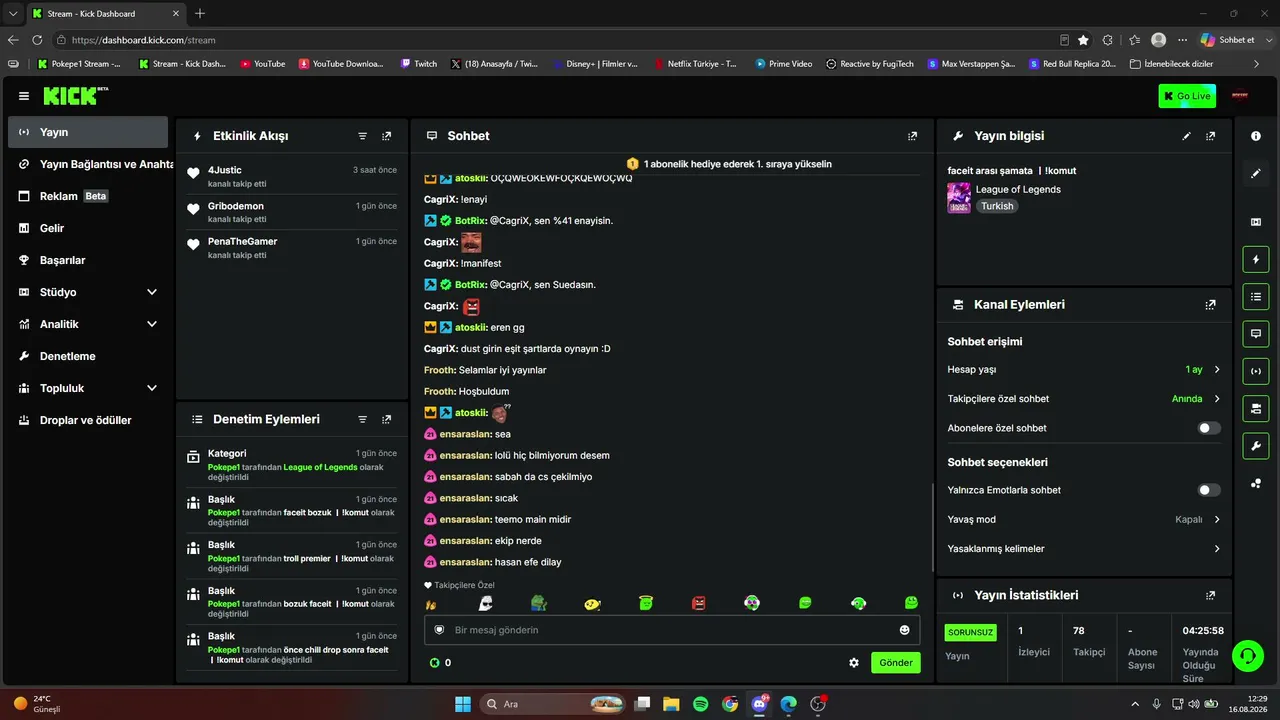Pop out the Sohbet chat panel

point(912,136)
